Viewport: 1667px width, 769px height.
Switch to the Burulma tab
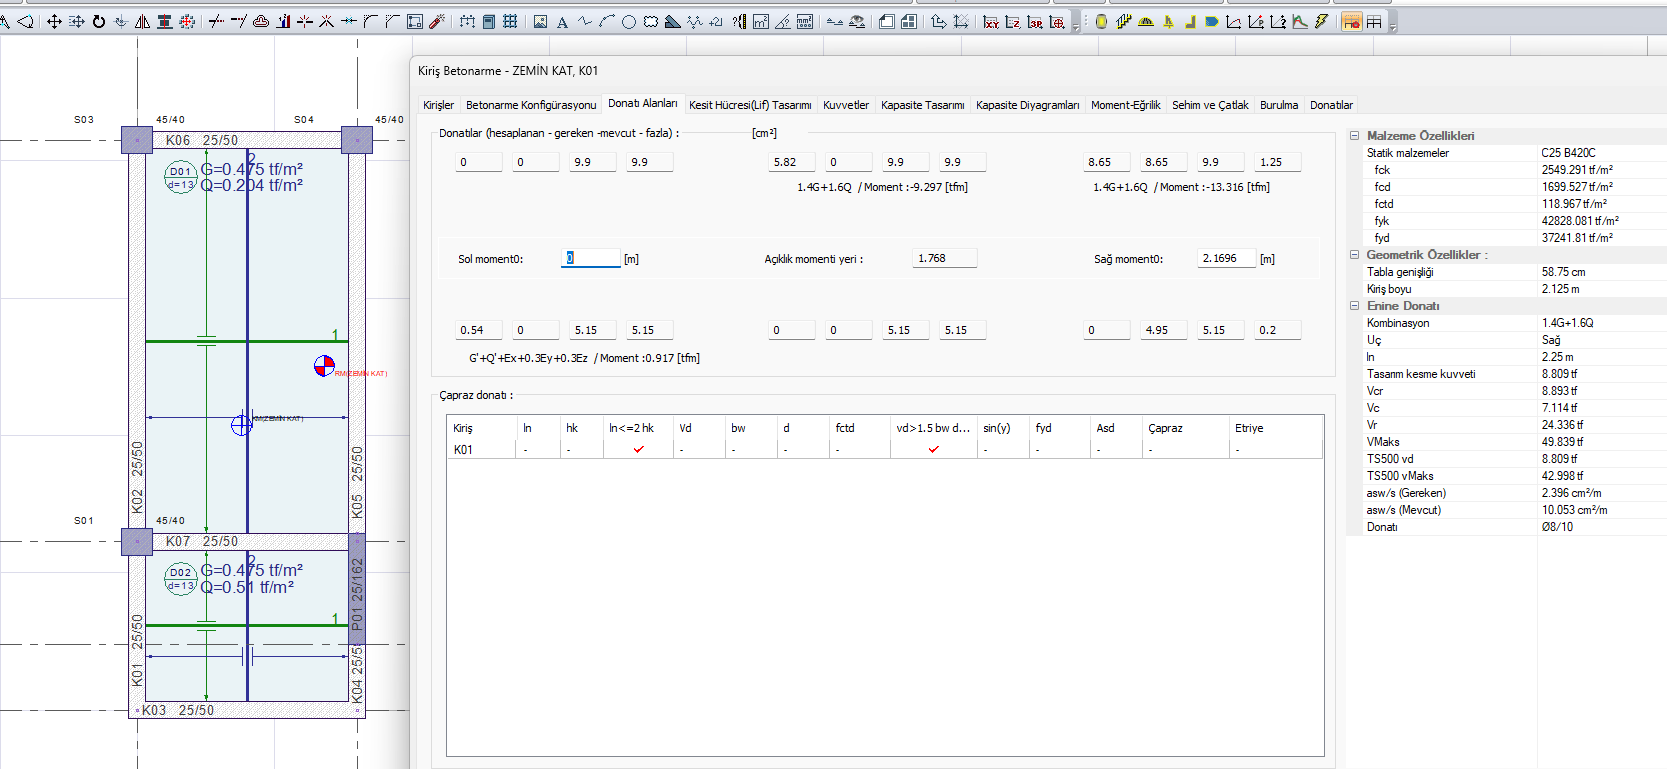pos(1279,105)
